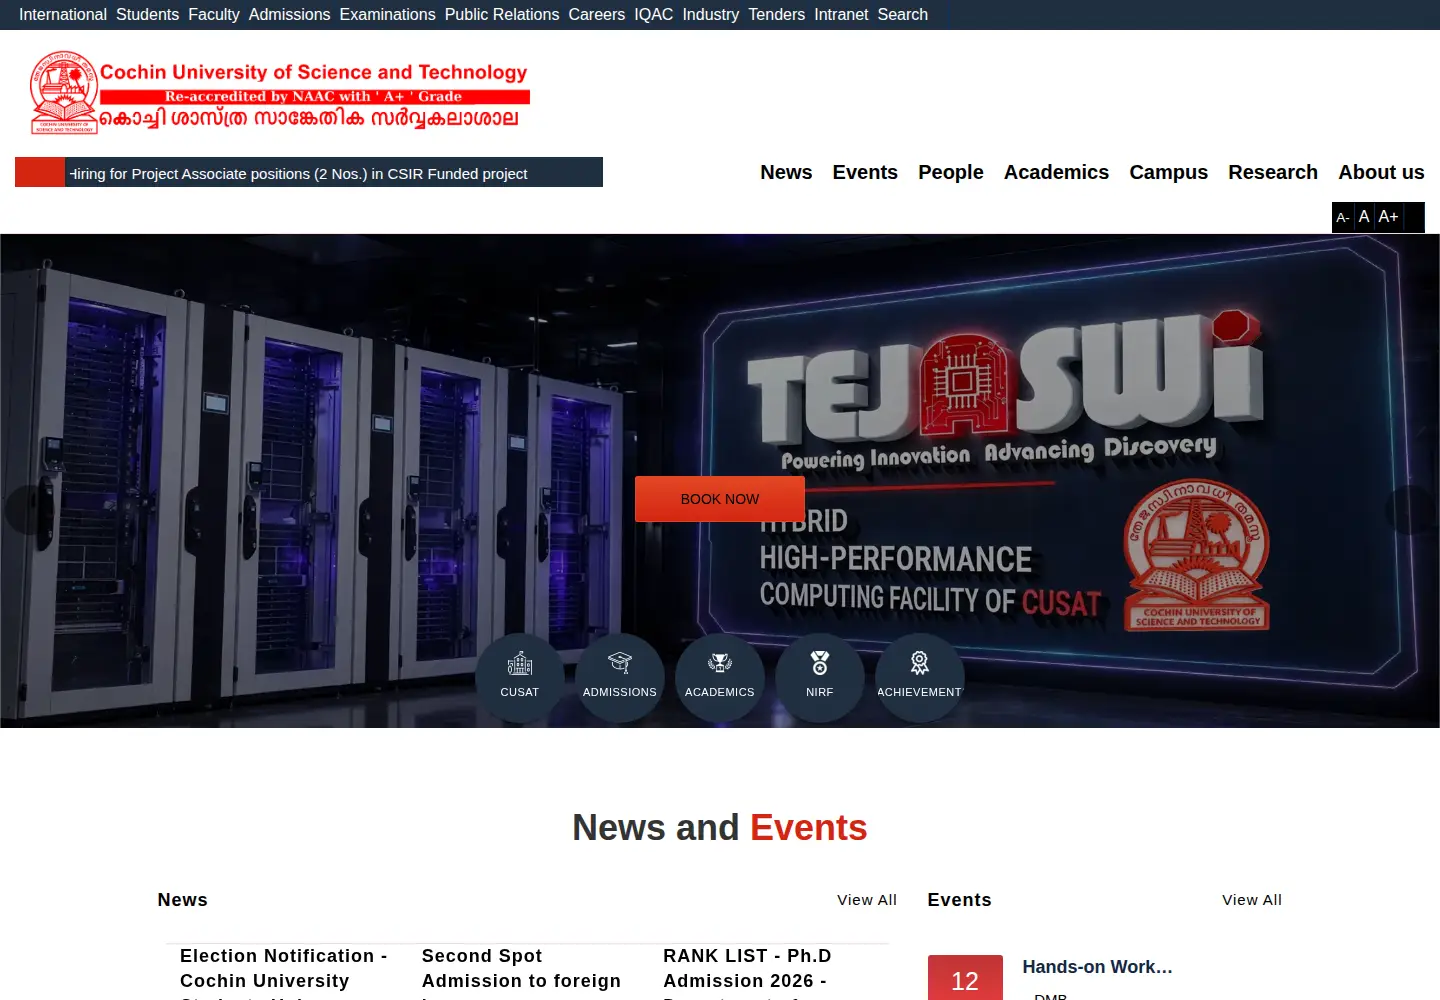Open the ACHIEVEMENT ribbon icon shortcut

tap(920, 677)
